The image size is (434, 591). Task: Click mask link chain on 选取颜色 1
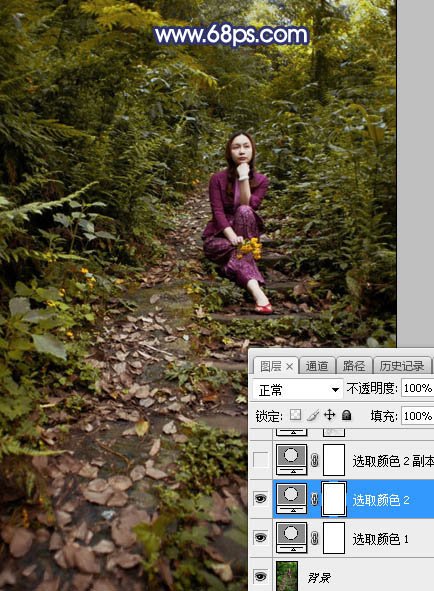(x=315, y=538)
